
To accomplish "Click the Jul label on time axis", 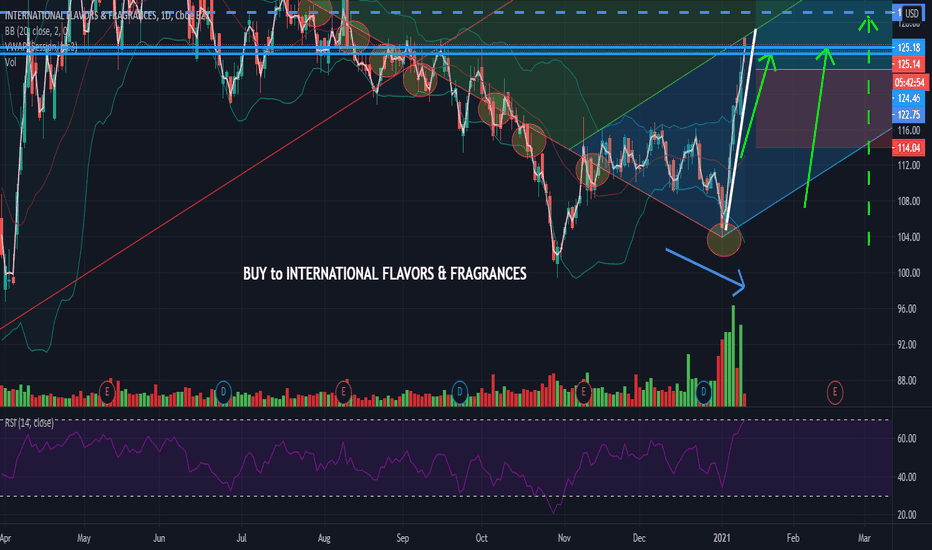I will (x=241, y=538).
